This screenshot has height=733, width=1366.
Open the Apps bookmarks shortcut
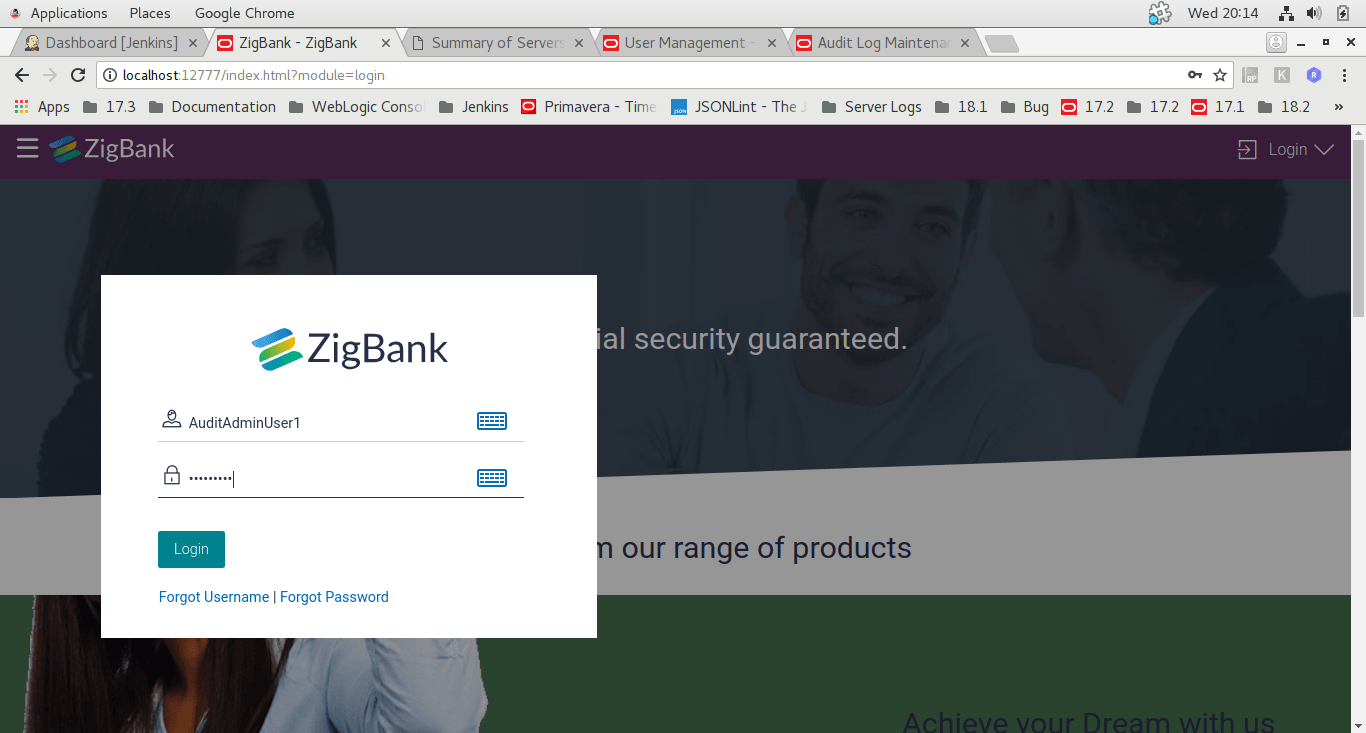[42, 107]
